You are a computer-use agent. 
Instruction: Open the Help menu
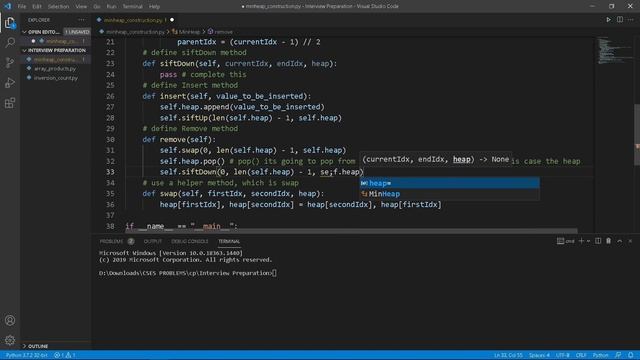pos(154,7)
